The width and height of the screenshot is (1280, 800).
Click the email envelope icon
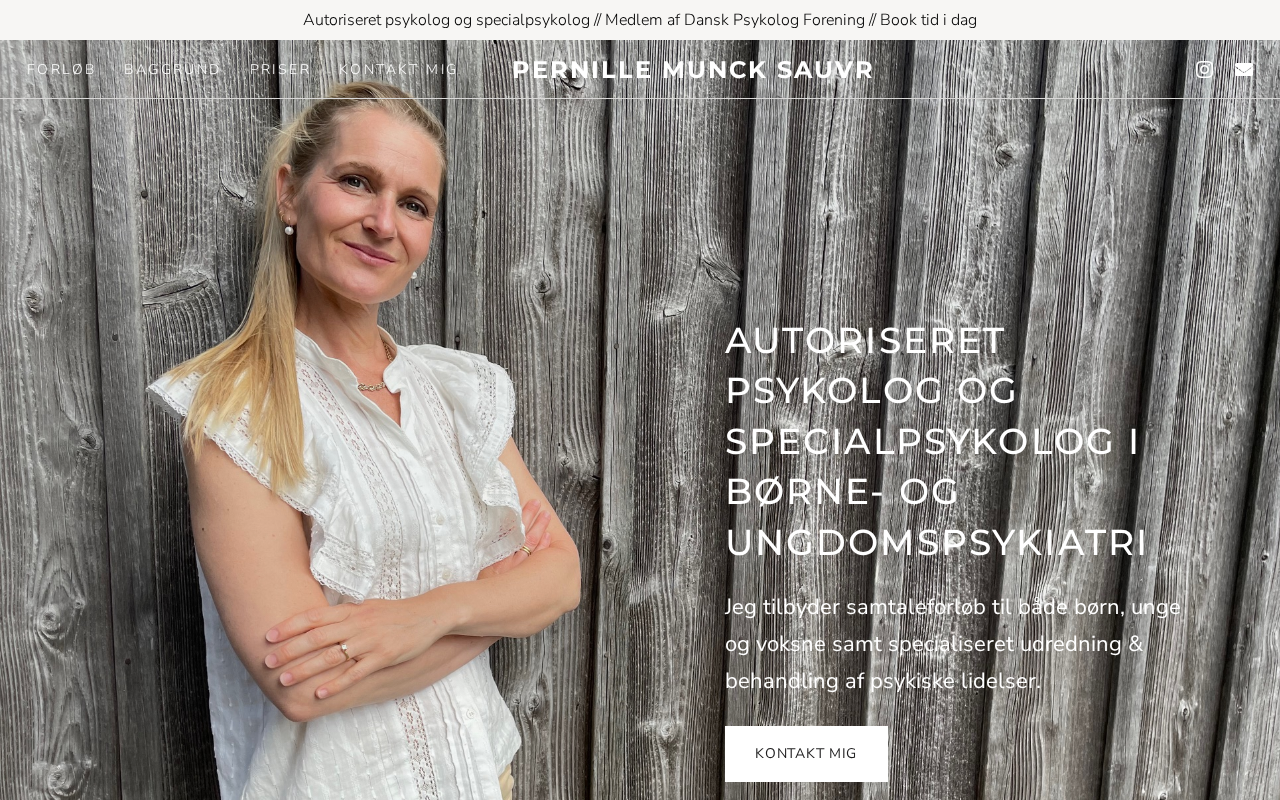pyautogui.click(x=1243, y=69)
